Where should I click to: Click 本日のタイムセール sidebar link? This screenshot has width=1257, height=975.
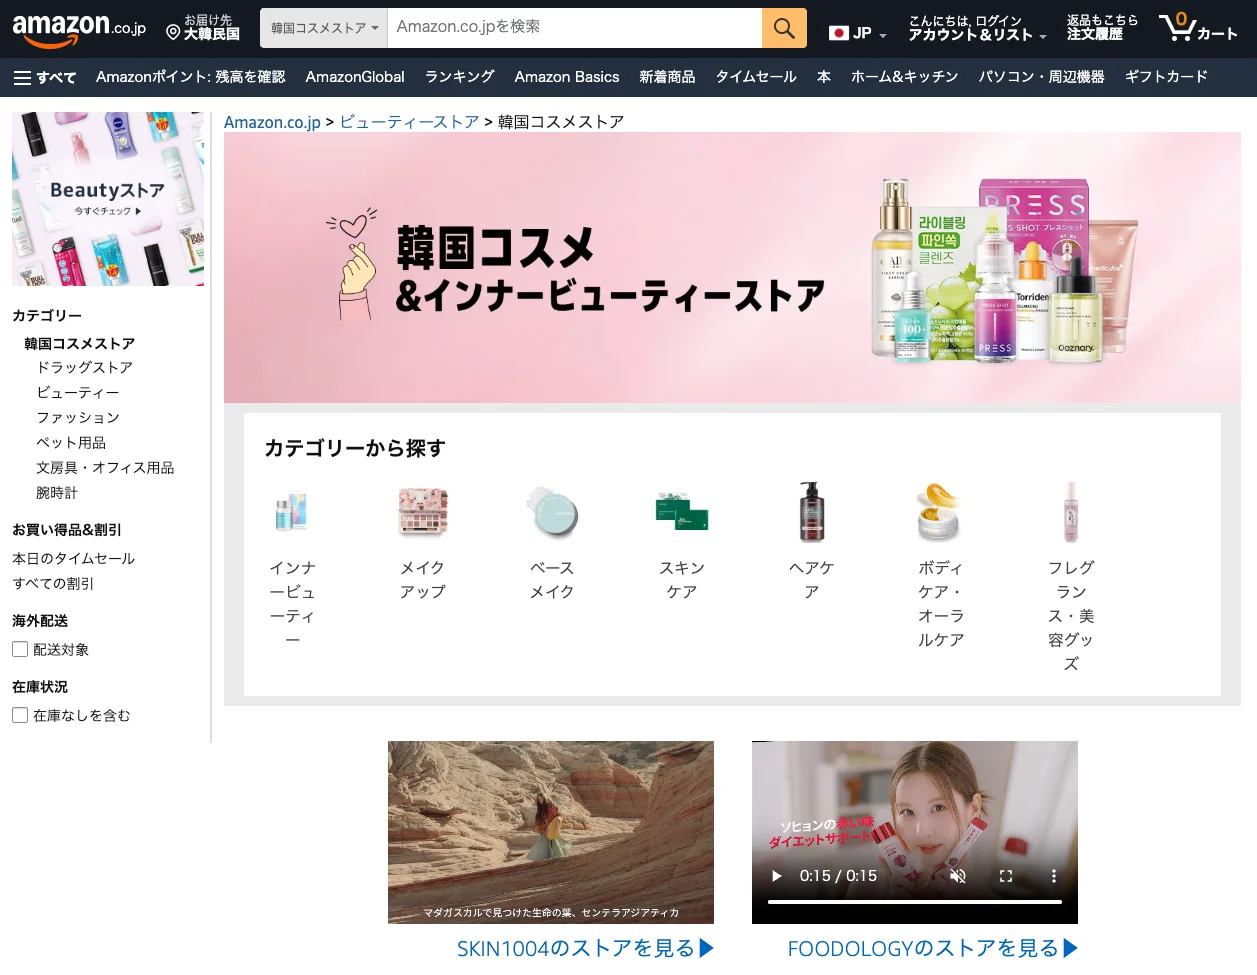pos(73,558)
